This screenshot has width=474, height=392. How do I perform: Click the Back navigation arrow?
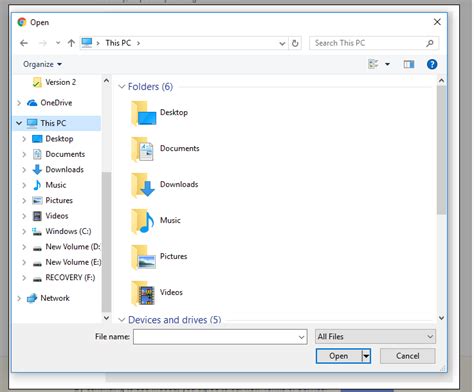coord(24,43)
